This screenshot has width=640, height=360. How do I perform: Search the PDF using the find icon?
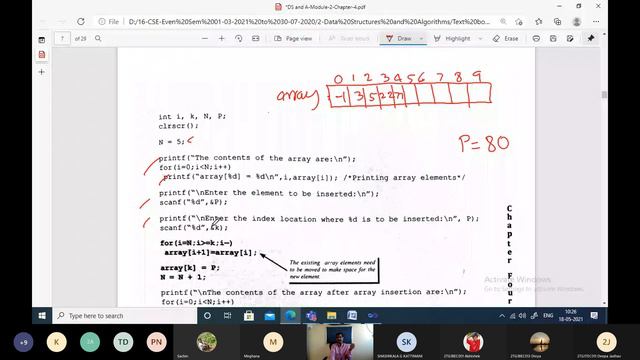point(98,38)
